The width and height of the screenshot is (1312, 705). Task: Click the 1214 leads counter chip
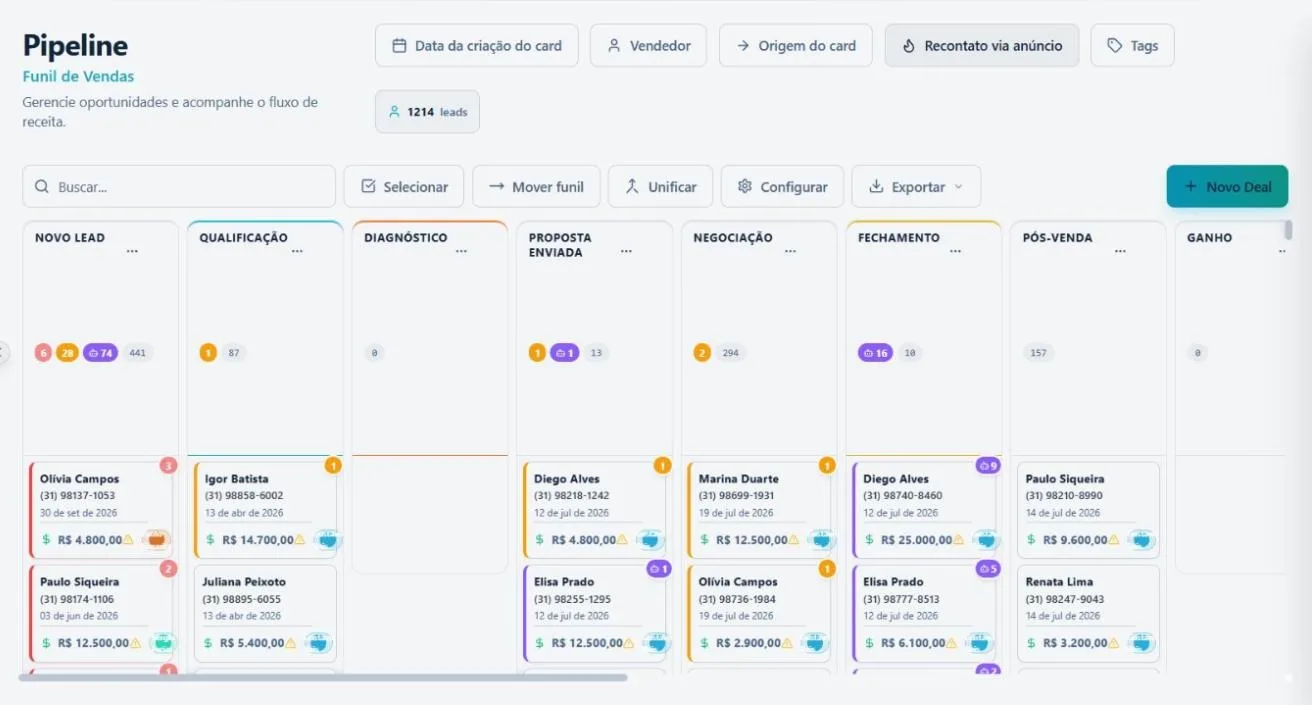(428, 112)
